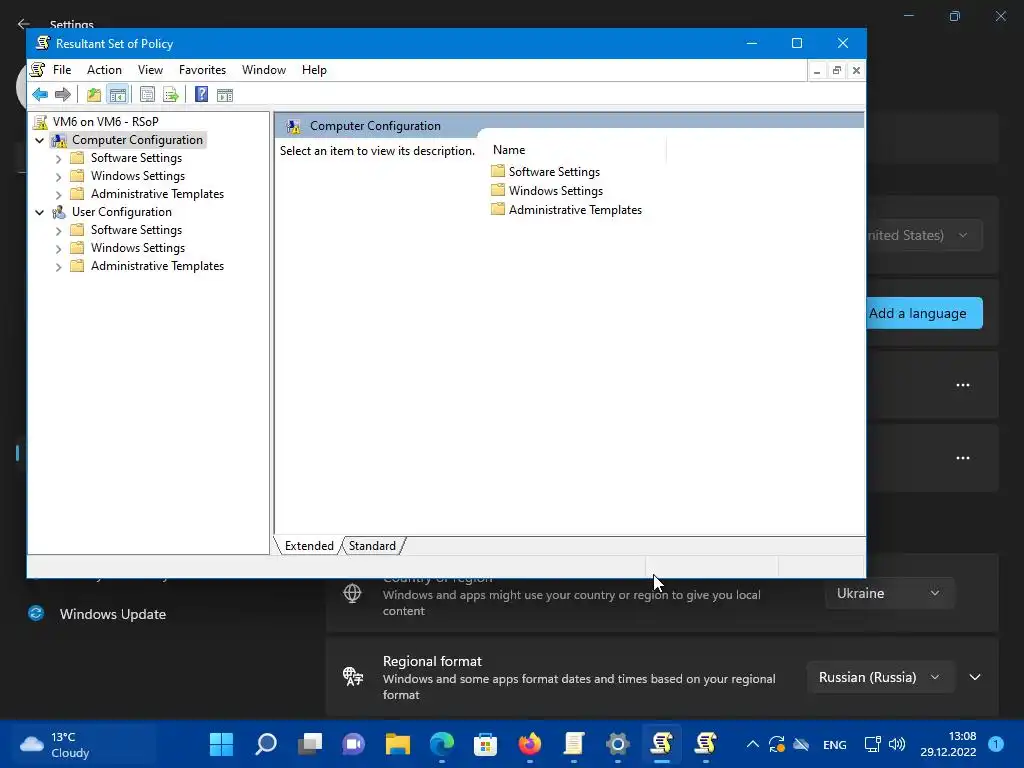The height and width of the screenshot is (768, 1024).
Task: Collapse the User Configuration node
Action: click(x=40, y=212)
